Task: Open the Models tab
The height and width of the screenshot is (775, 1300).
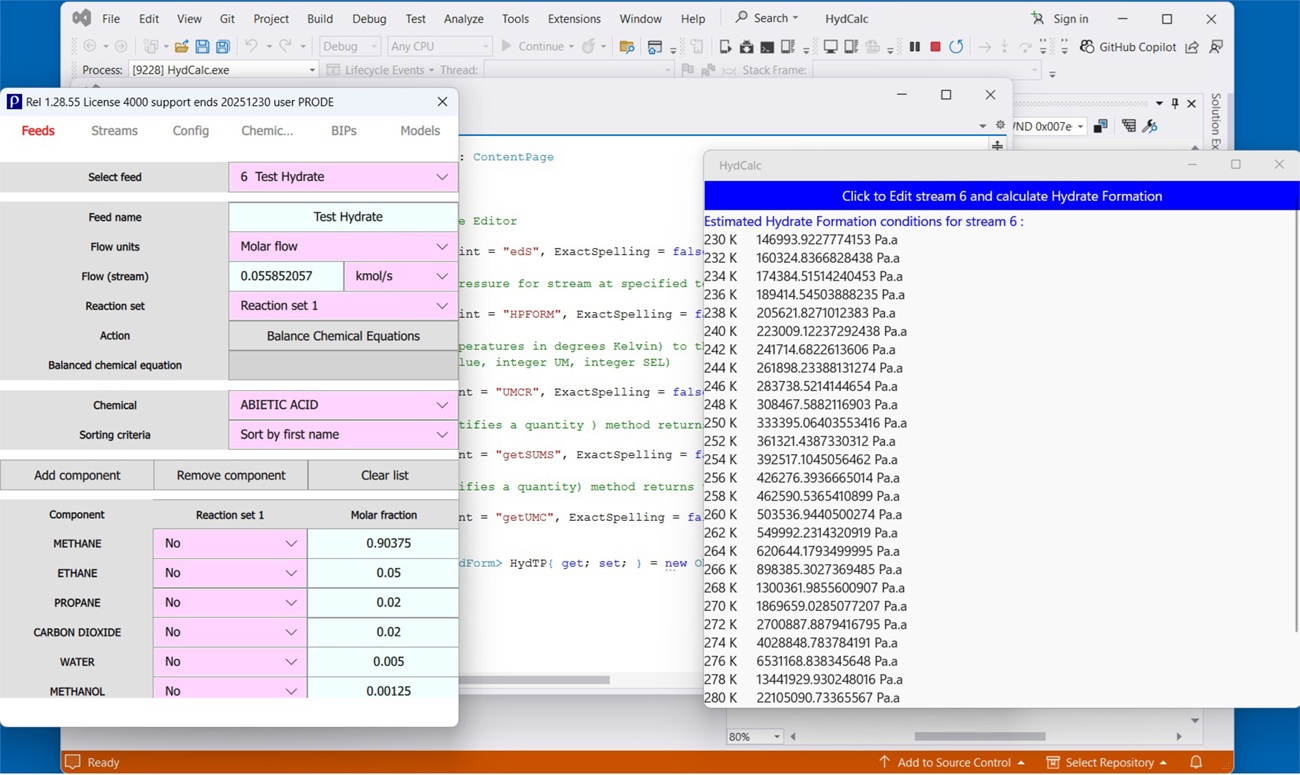Action: point(420,131)
